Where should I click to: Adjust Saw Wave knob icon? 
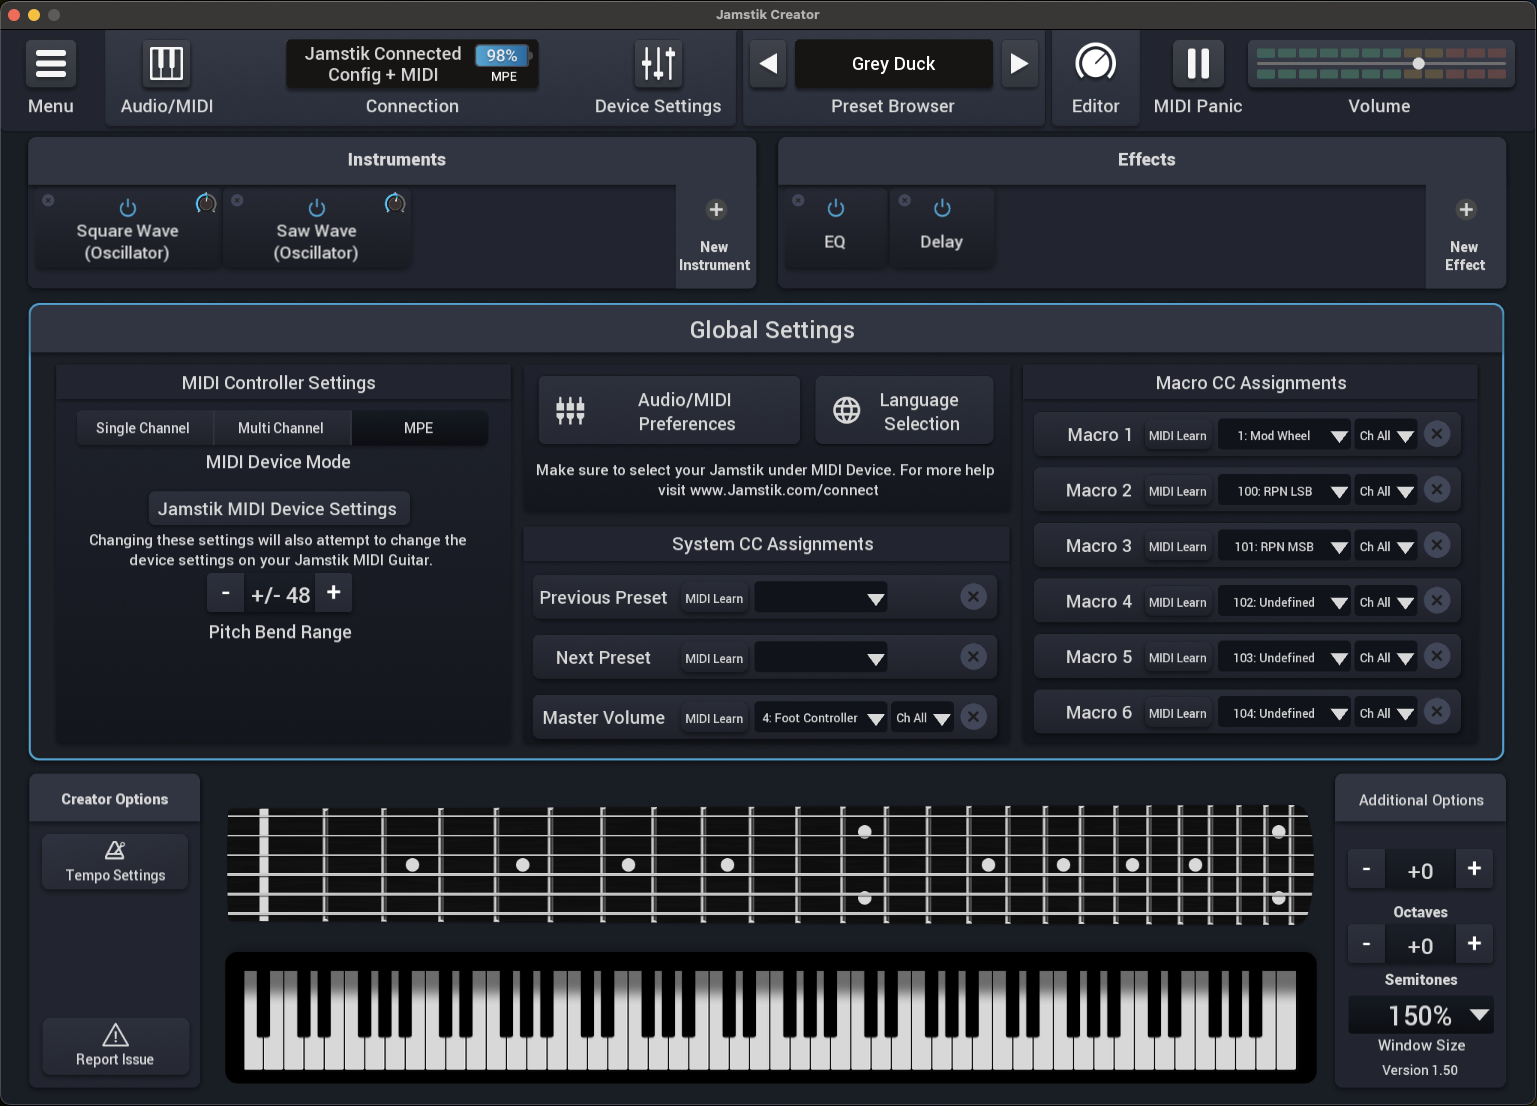coord(395,204)
